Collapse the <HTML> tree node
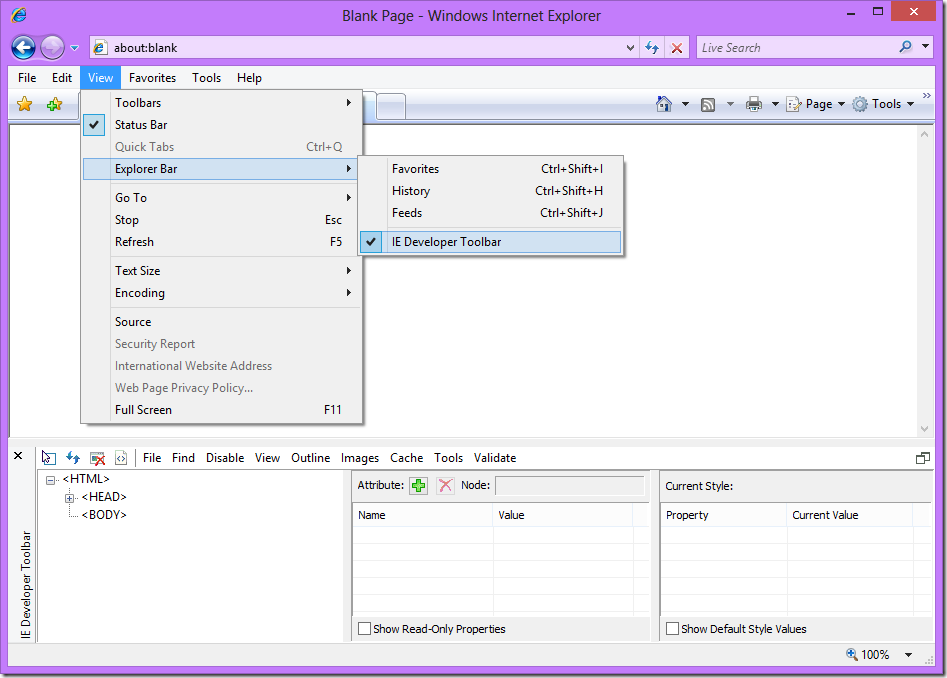Viewport: 947px width, 678px height. [51, 481]
